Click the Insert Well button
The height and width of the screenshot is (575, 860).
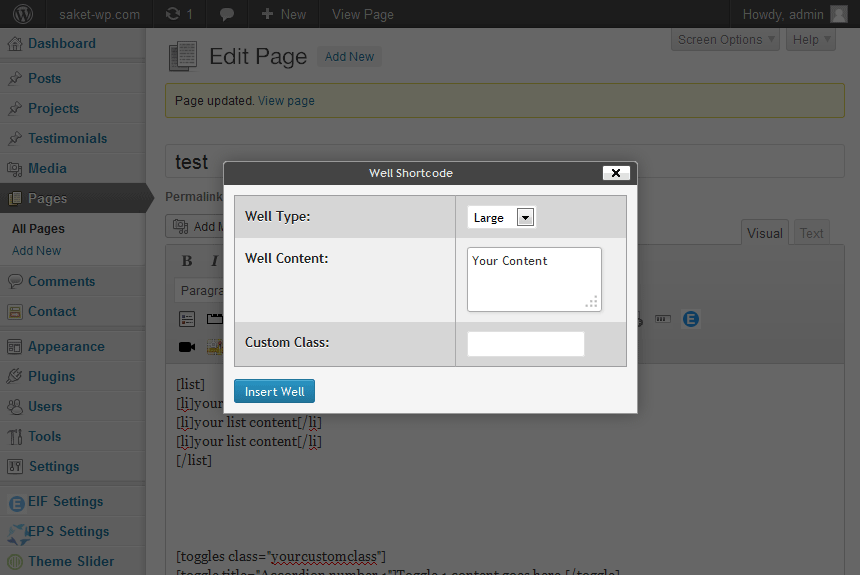pos(274,391)
